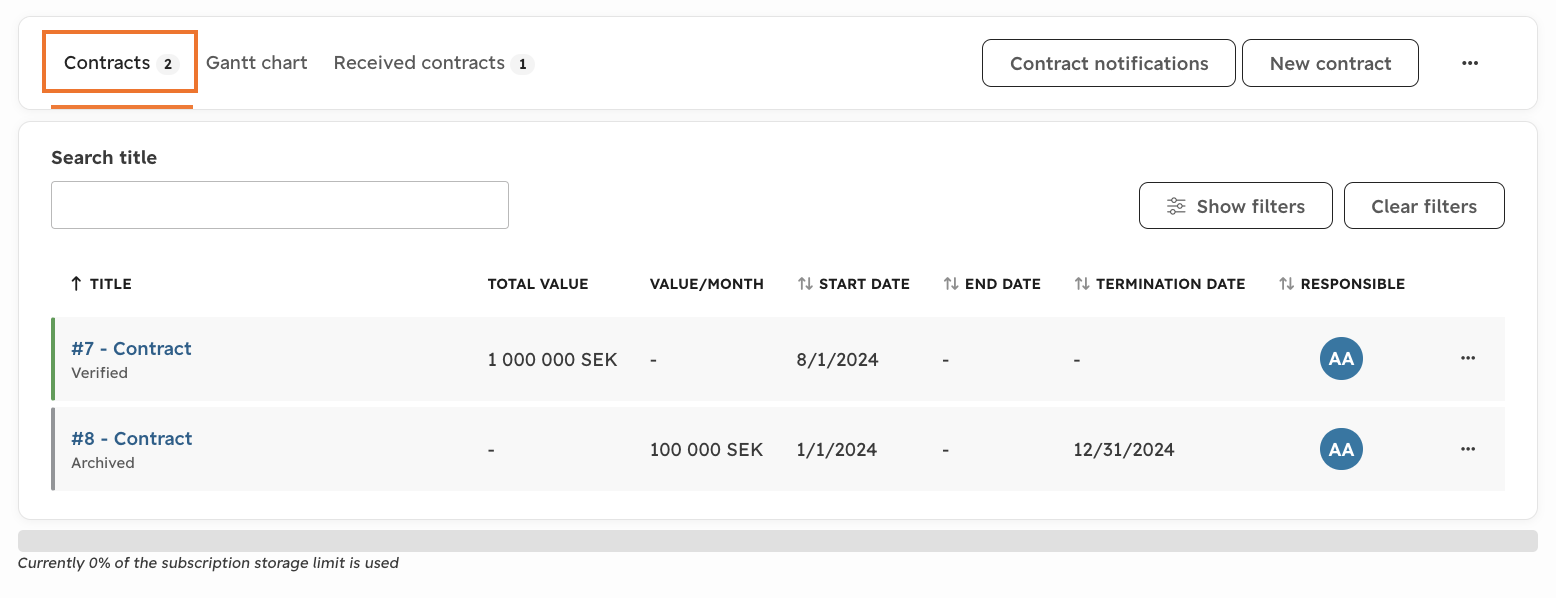The height and width of the screenshot is (598, 1556).
Task: Open the #7 - Contract link
Action: 131,348
